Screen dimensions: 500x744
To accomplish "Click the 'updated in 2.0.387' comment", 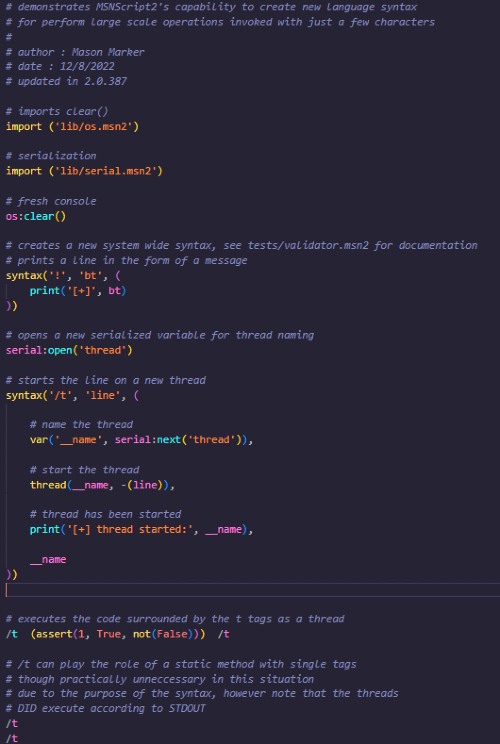I will 66,81.
